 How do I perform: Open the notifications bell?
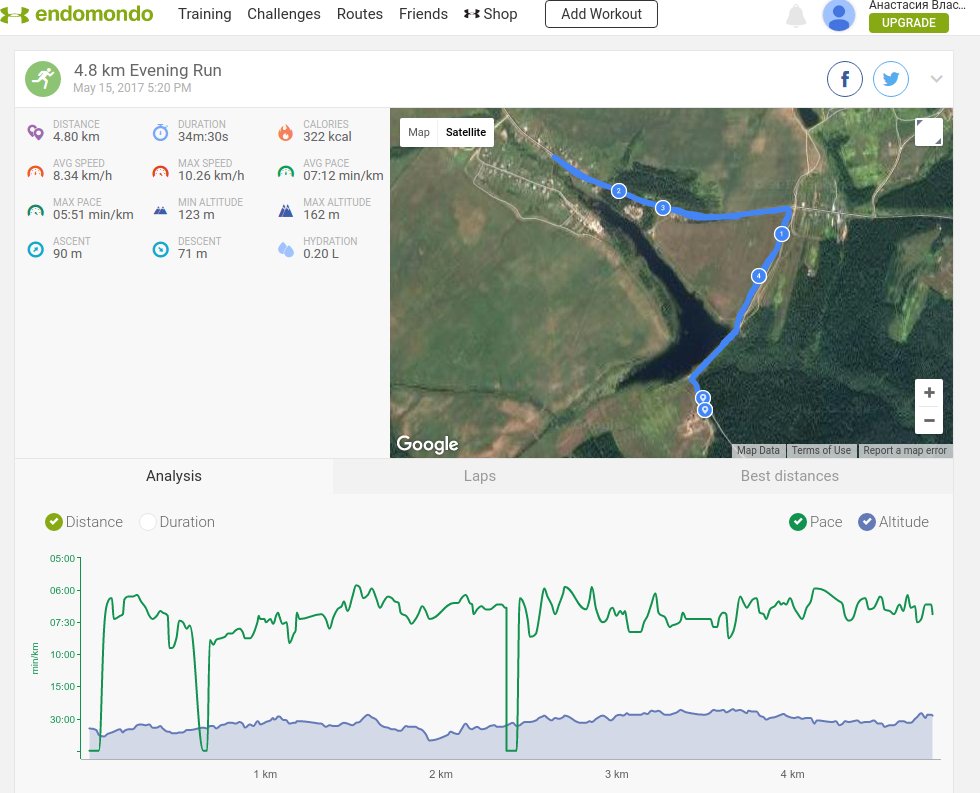pyautogui.click(x=796, y=15)
